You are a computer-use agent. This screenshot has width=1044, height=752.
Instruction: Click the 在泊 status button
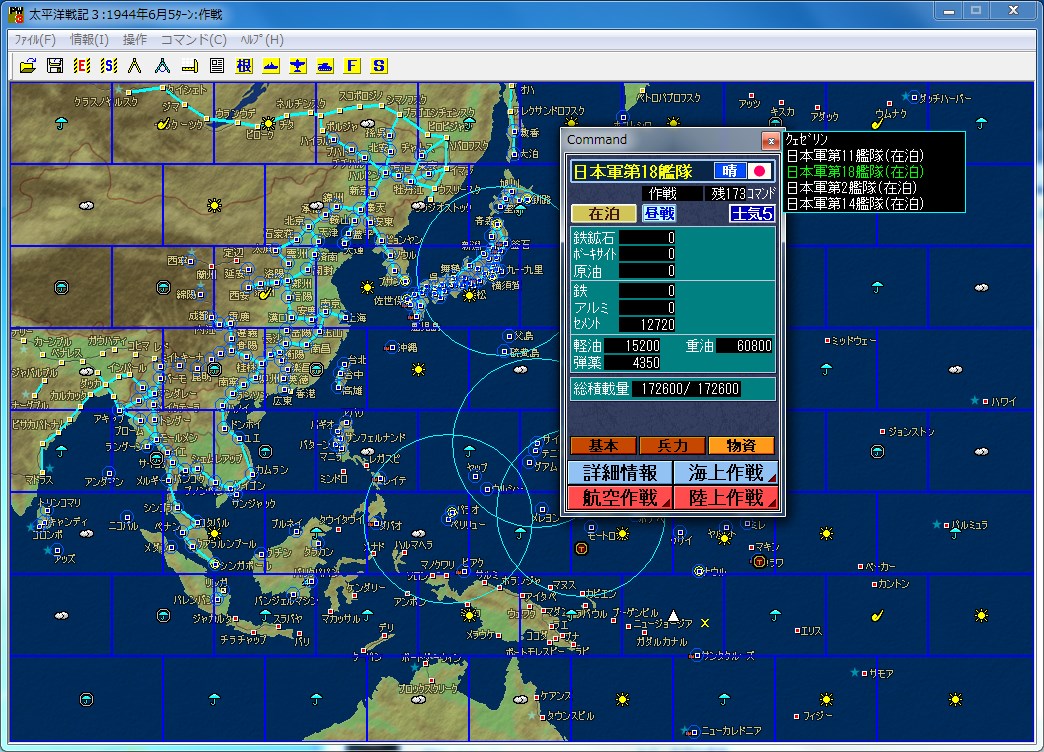tap(604, 214)
